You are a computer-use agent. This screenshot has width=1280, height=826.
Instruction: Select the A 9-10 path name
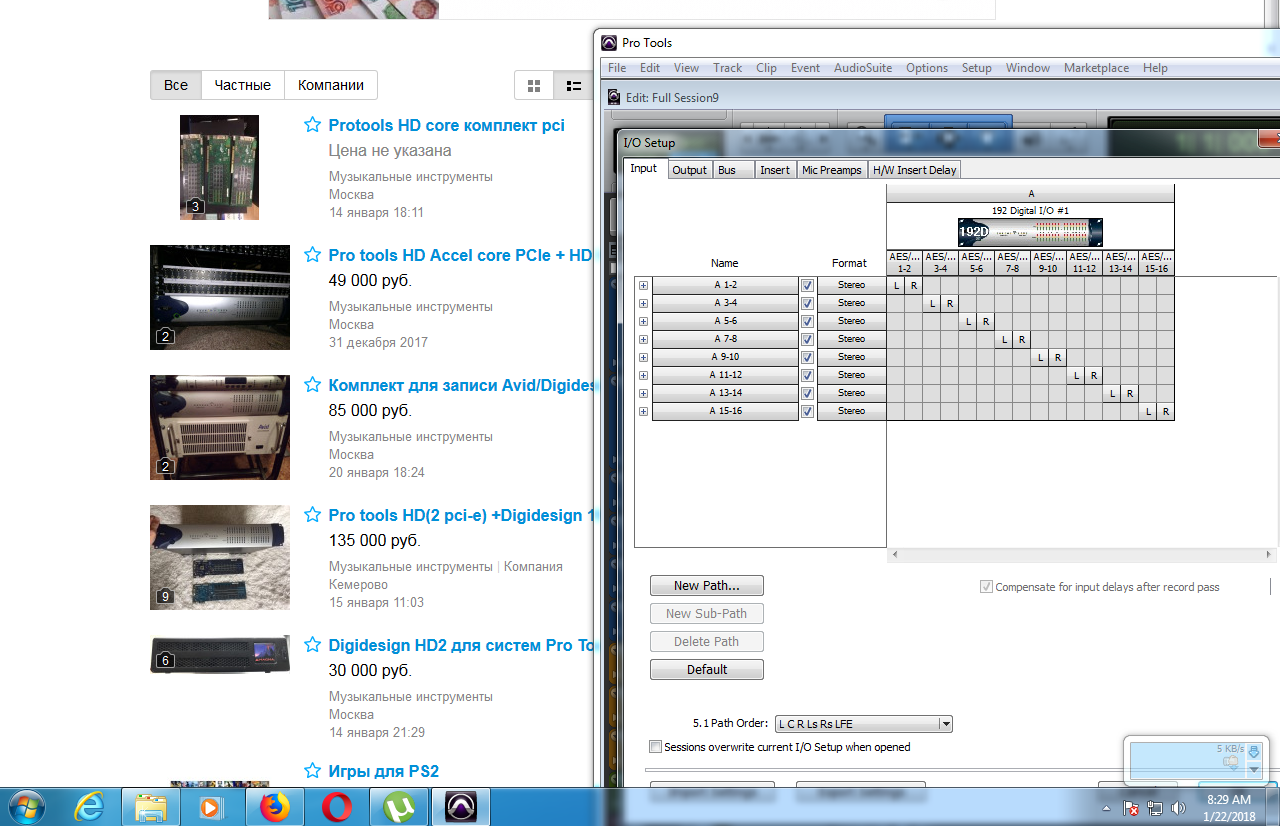[725, 357]
